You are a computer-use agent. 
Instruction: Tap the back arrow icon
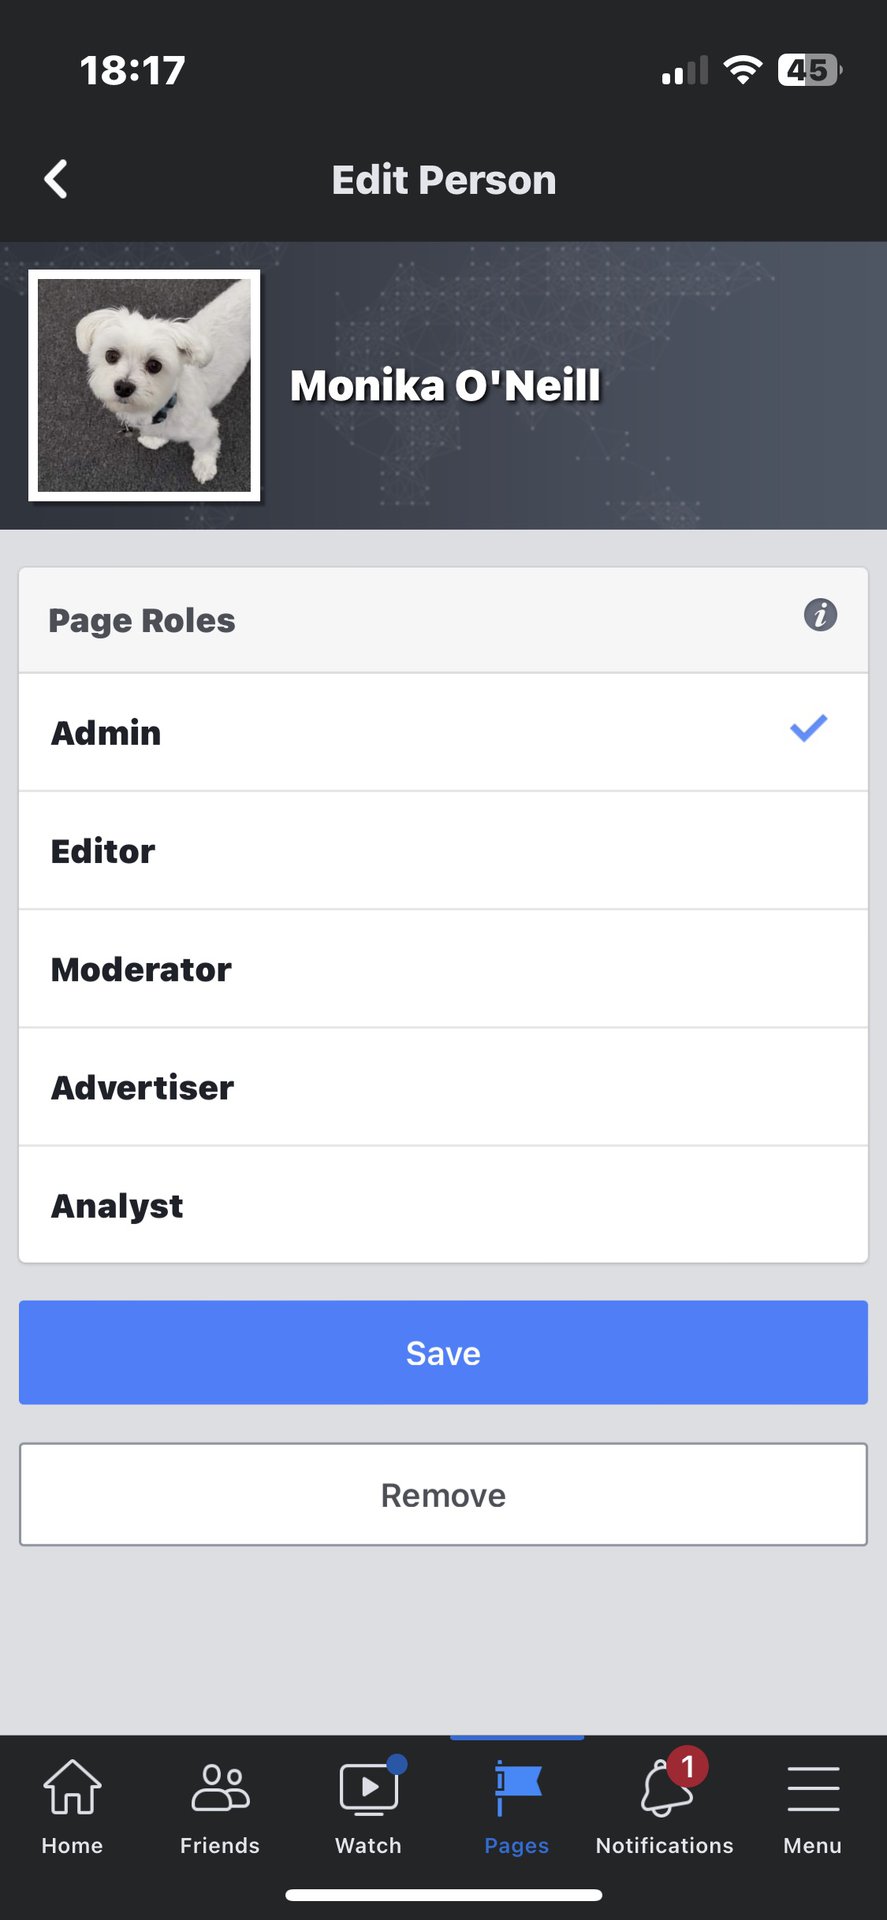coord(57,180)
